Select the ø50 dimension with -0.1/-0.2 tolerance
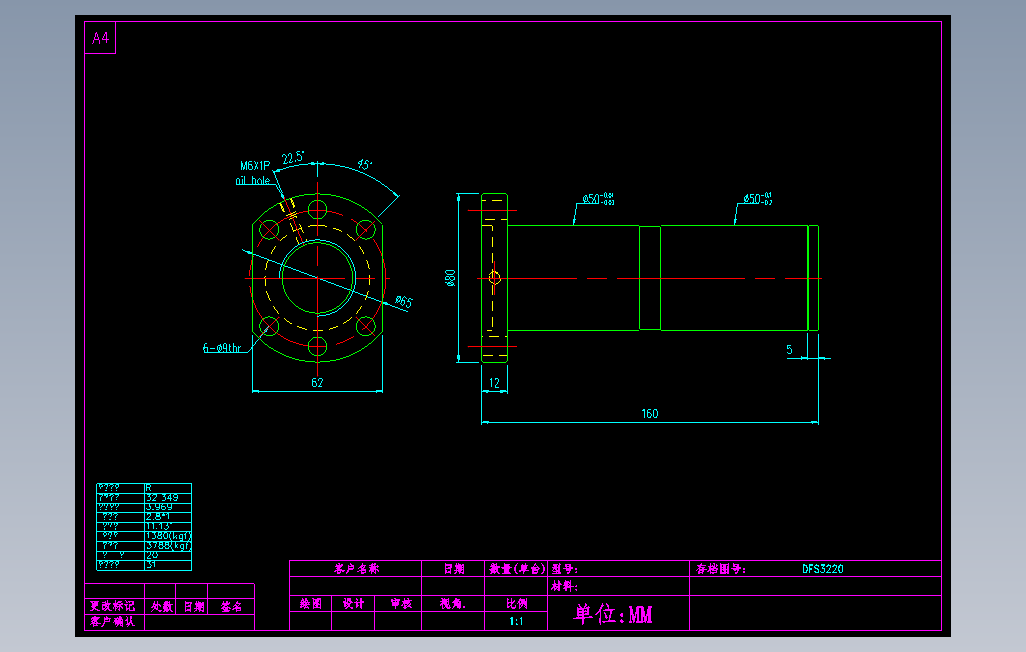 pos(758,198)
